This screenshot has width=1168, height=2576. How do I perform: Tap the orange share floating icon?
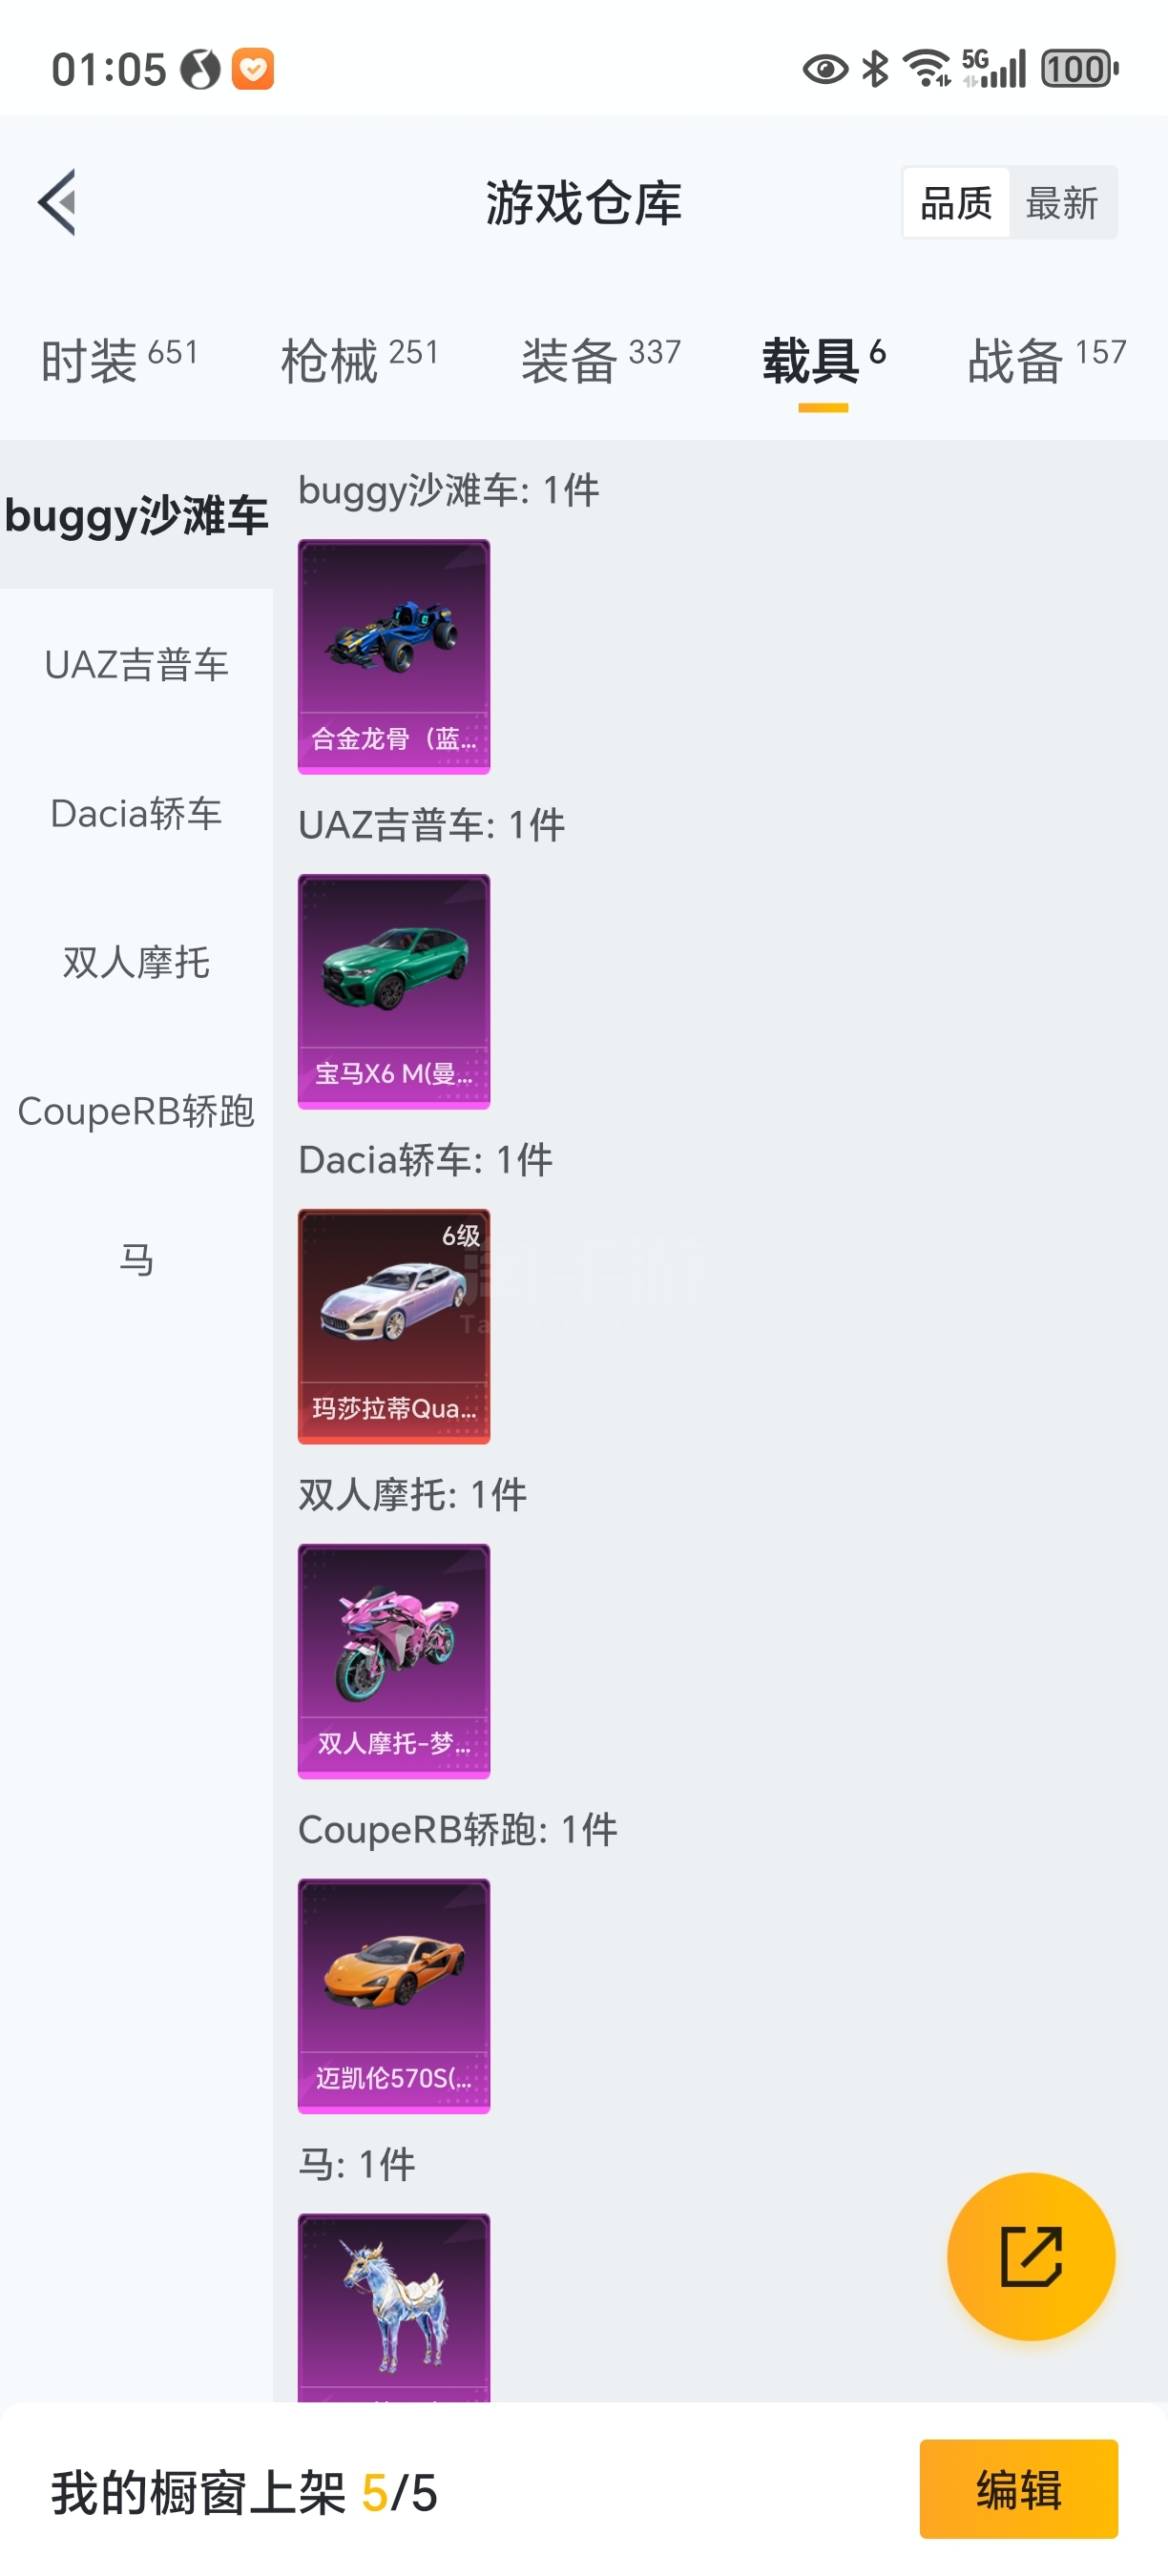coord(1031,2256)
